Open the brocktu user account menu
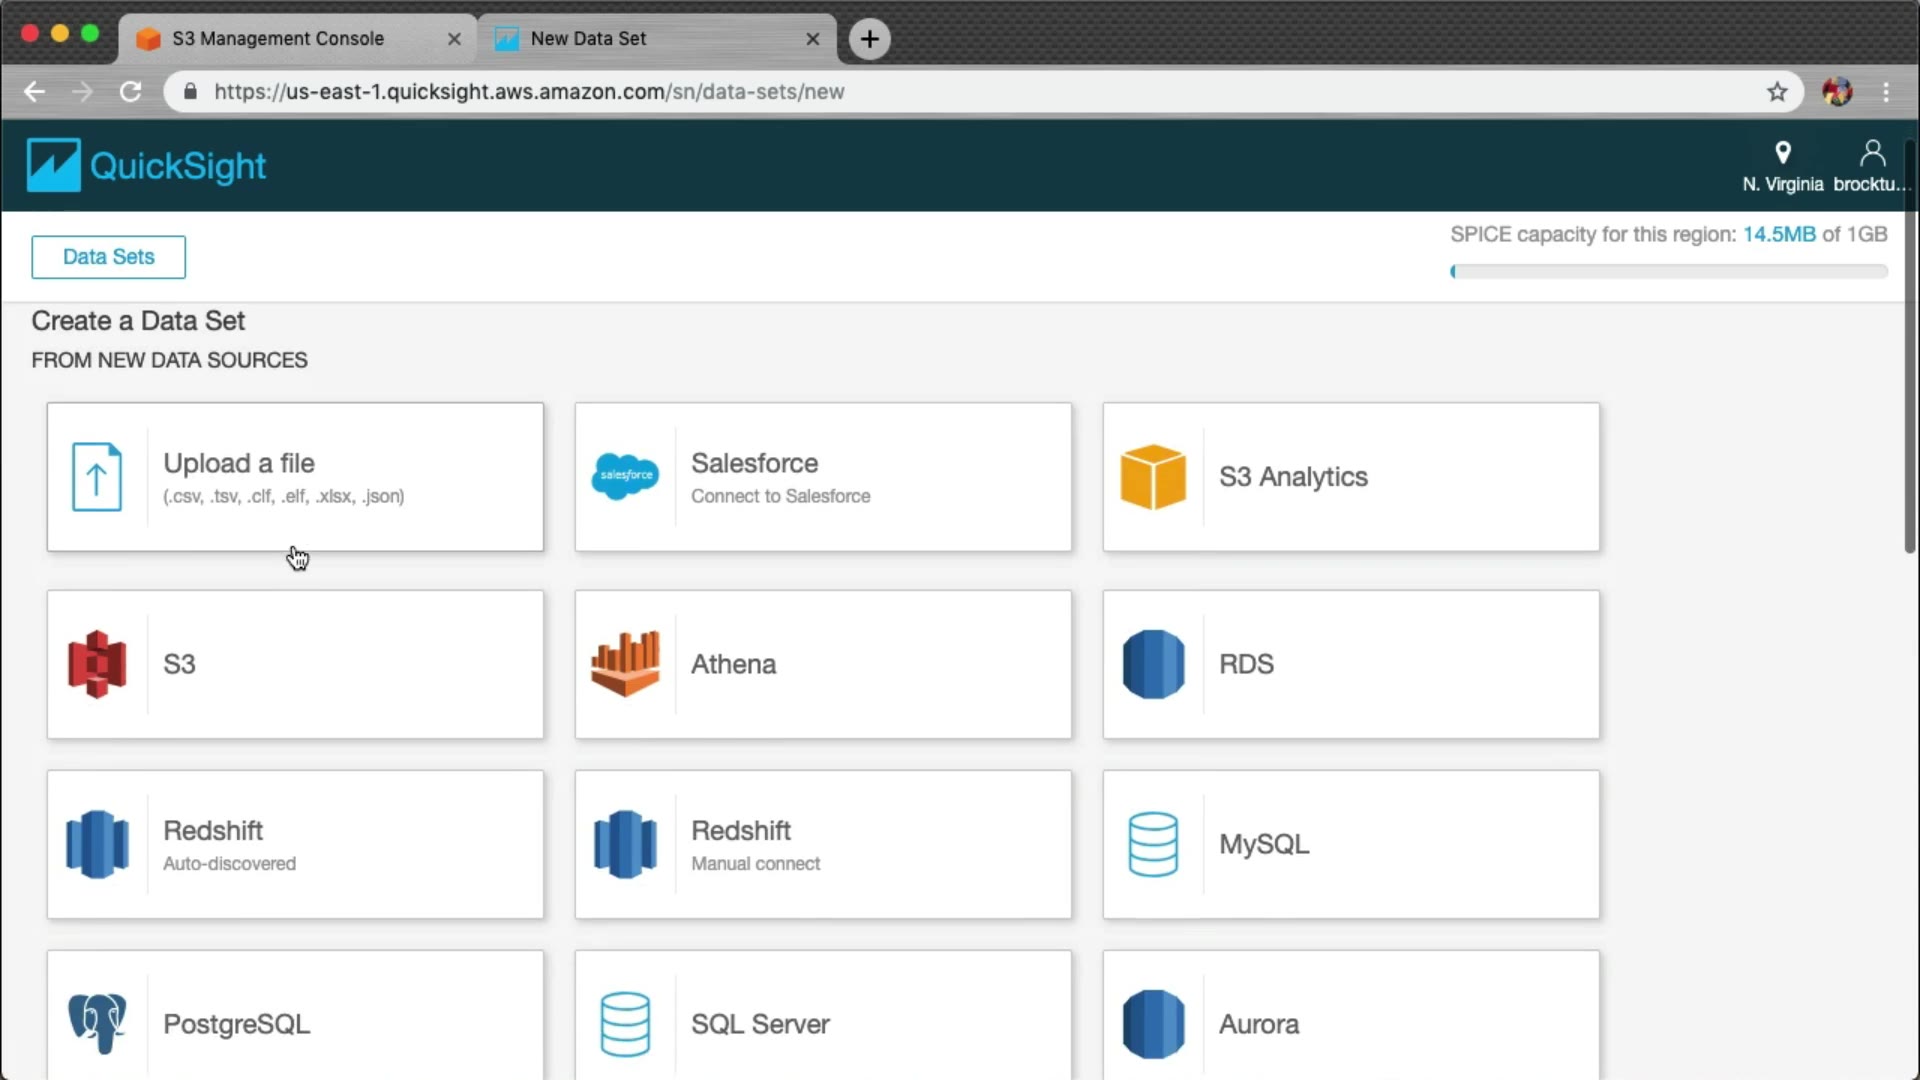Screen dimensions: 1920x1080 point(1871,166)
